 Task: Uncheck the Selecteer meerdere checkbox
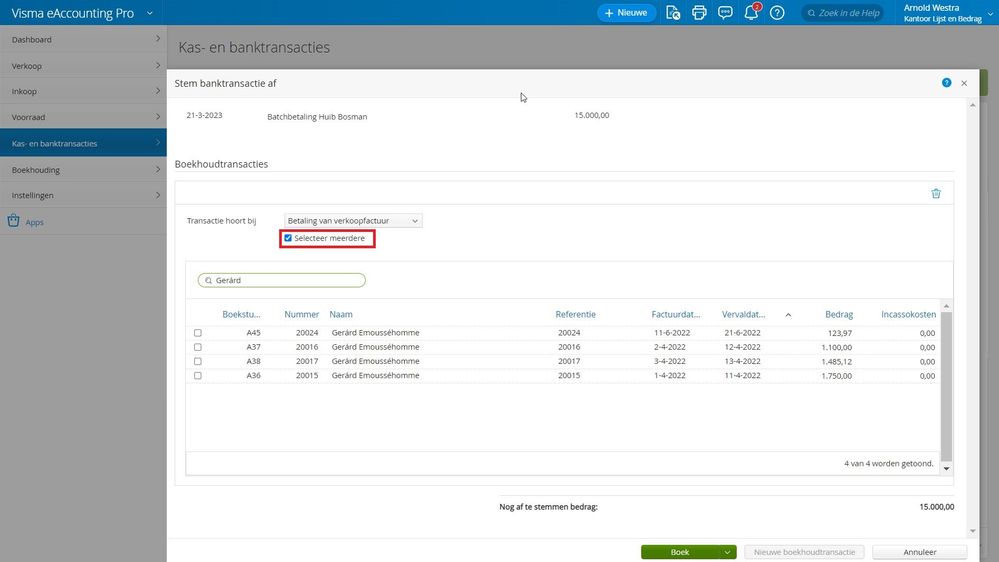(288, 238)
